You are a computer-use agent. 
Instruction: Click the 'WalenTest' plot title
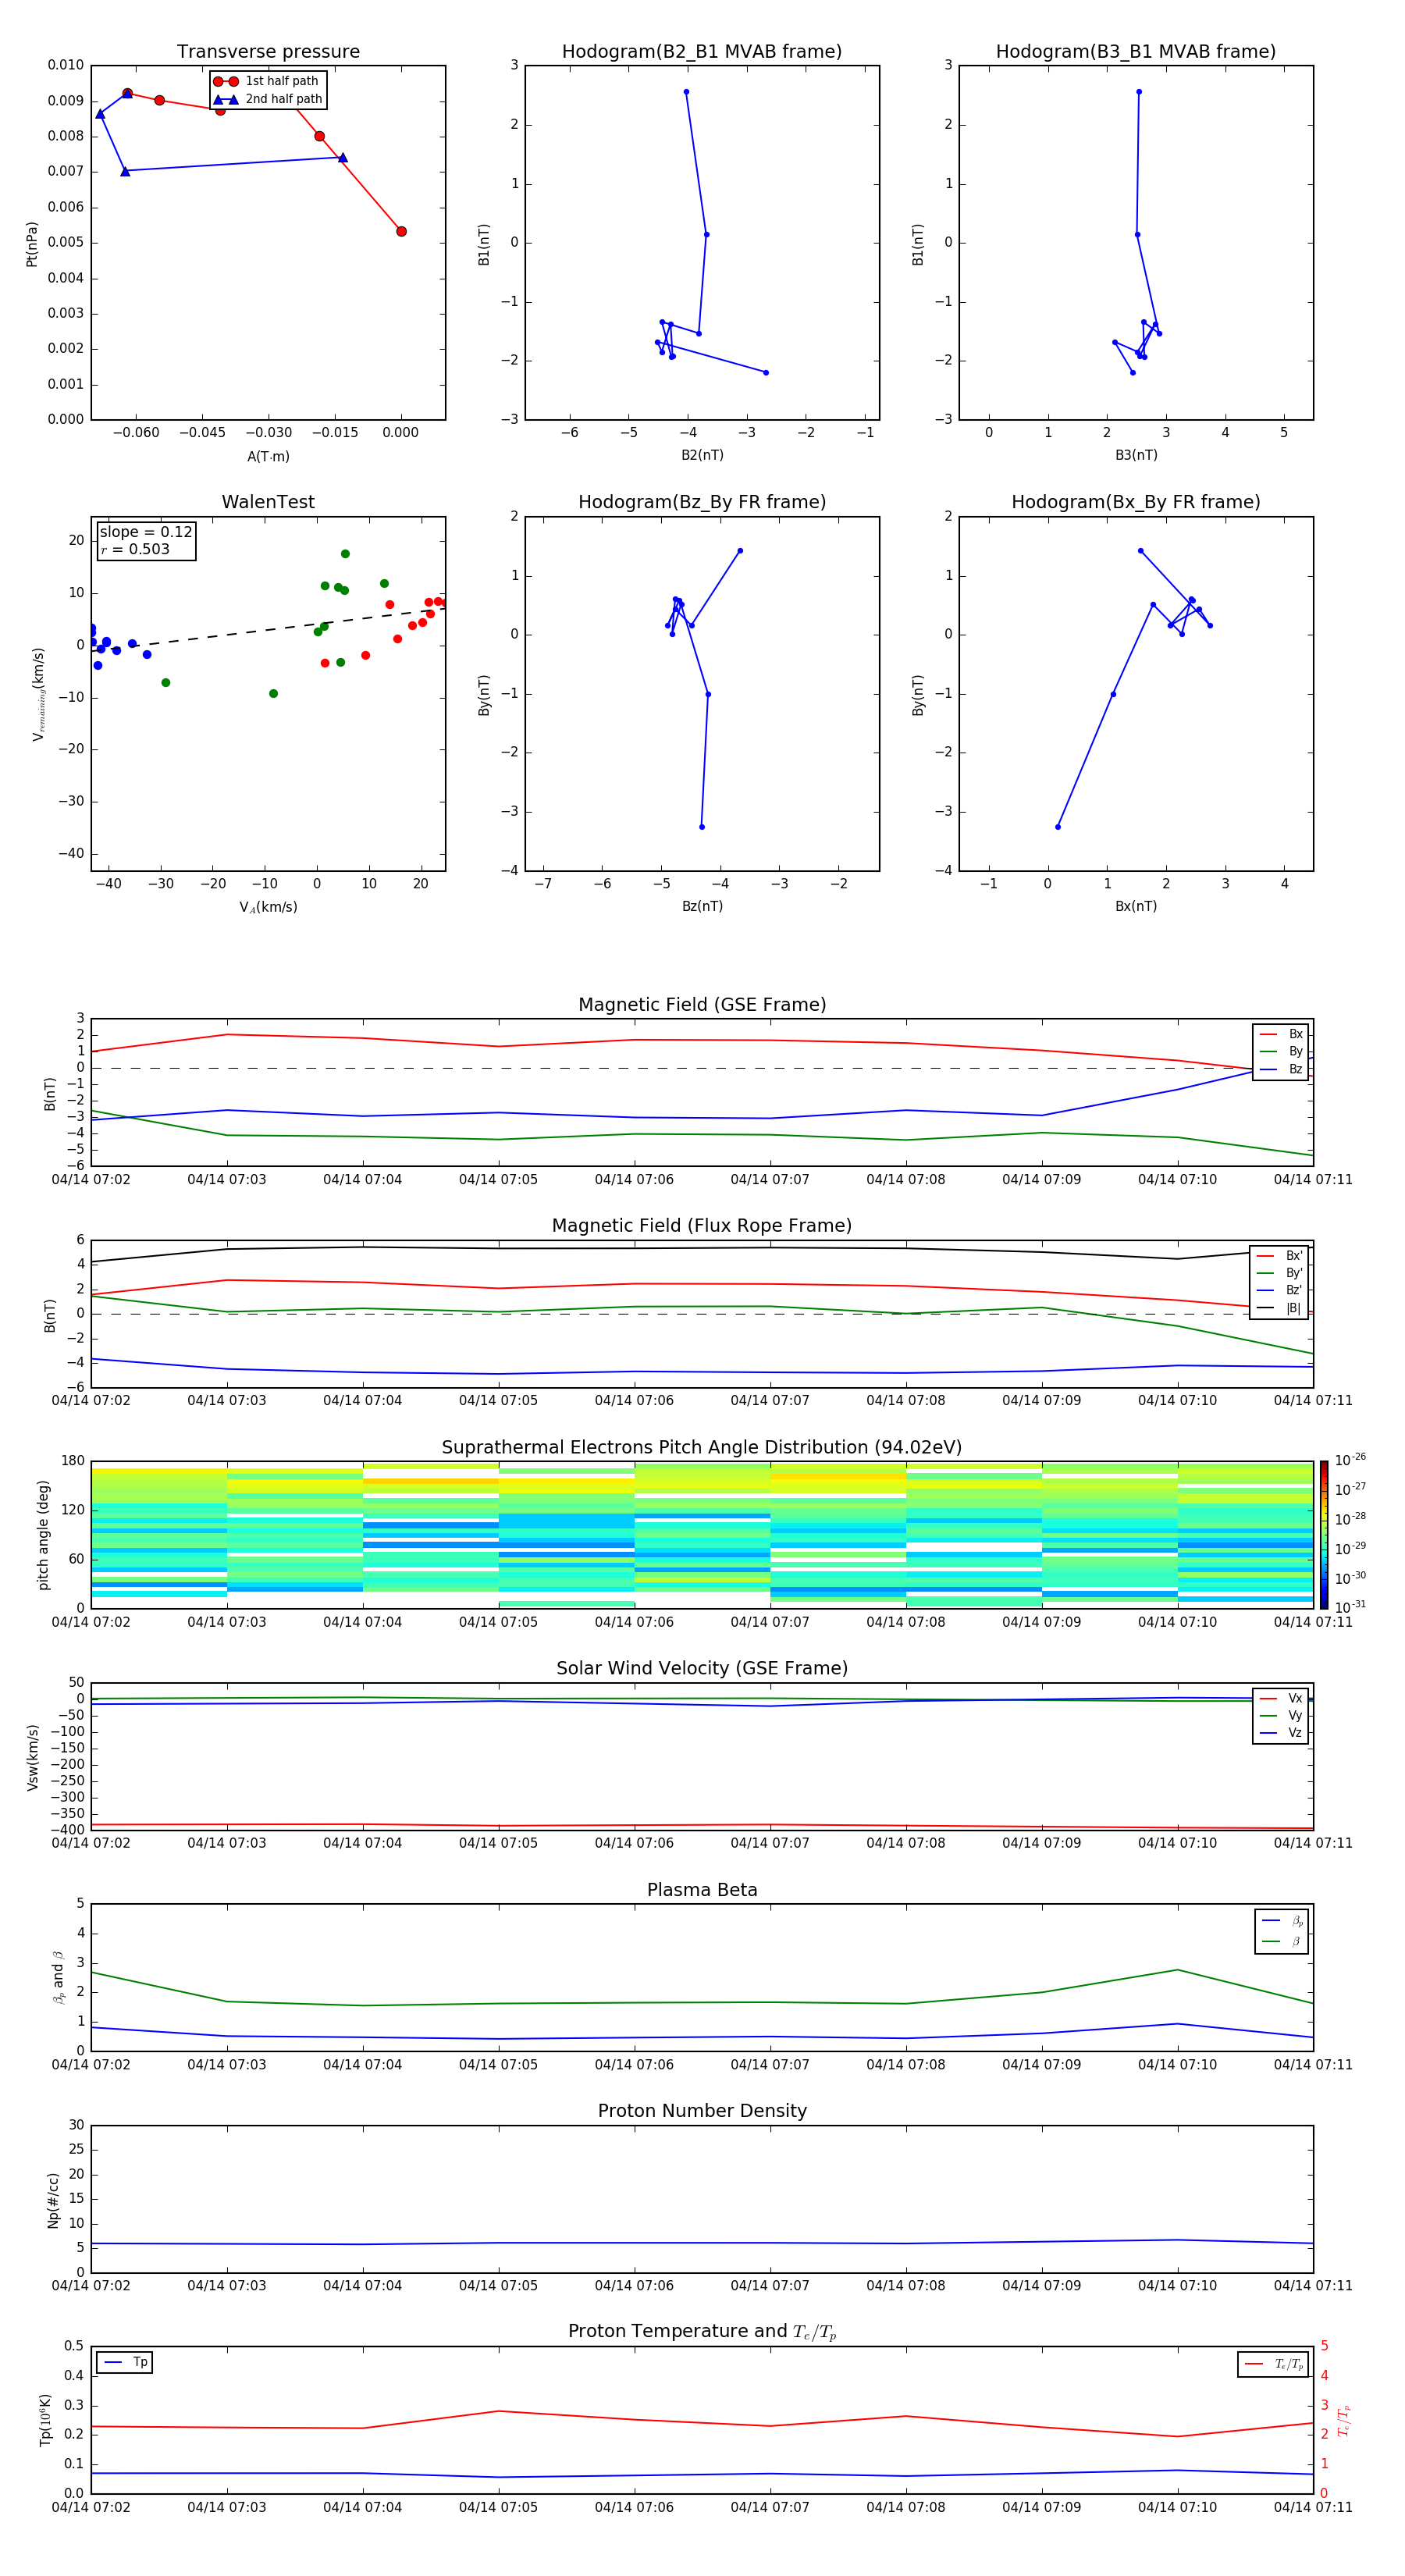[268, 502]
